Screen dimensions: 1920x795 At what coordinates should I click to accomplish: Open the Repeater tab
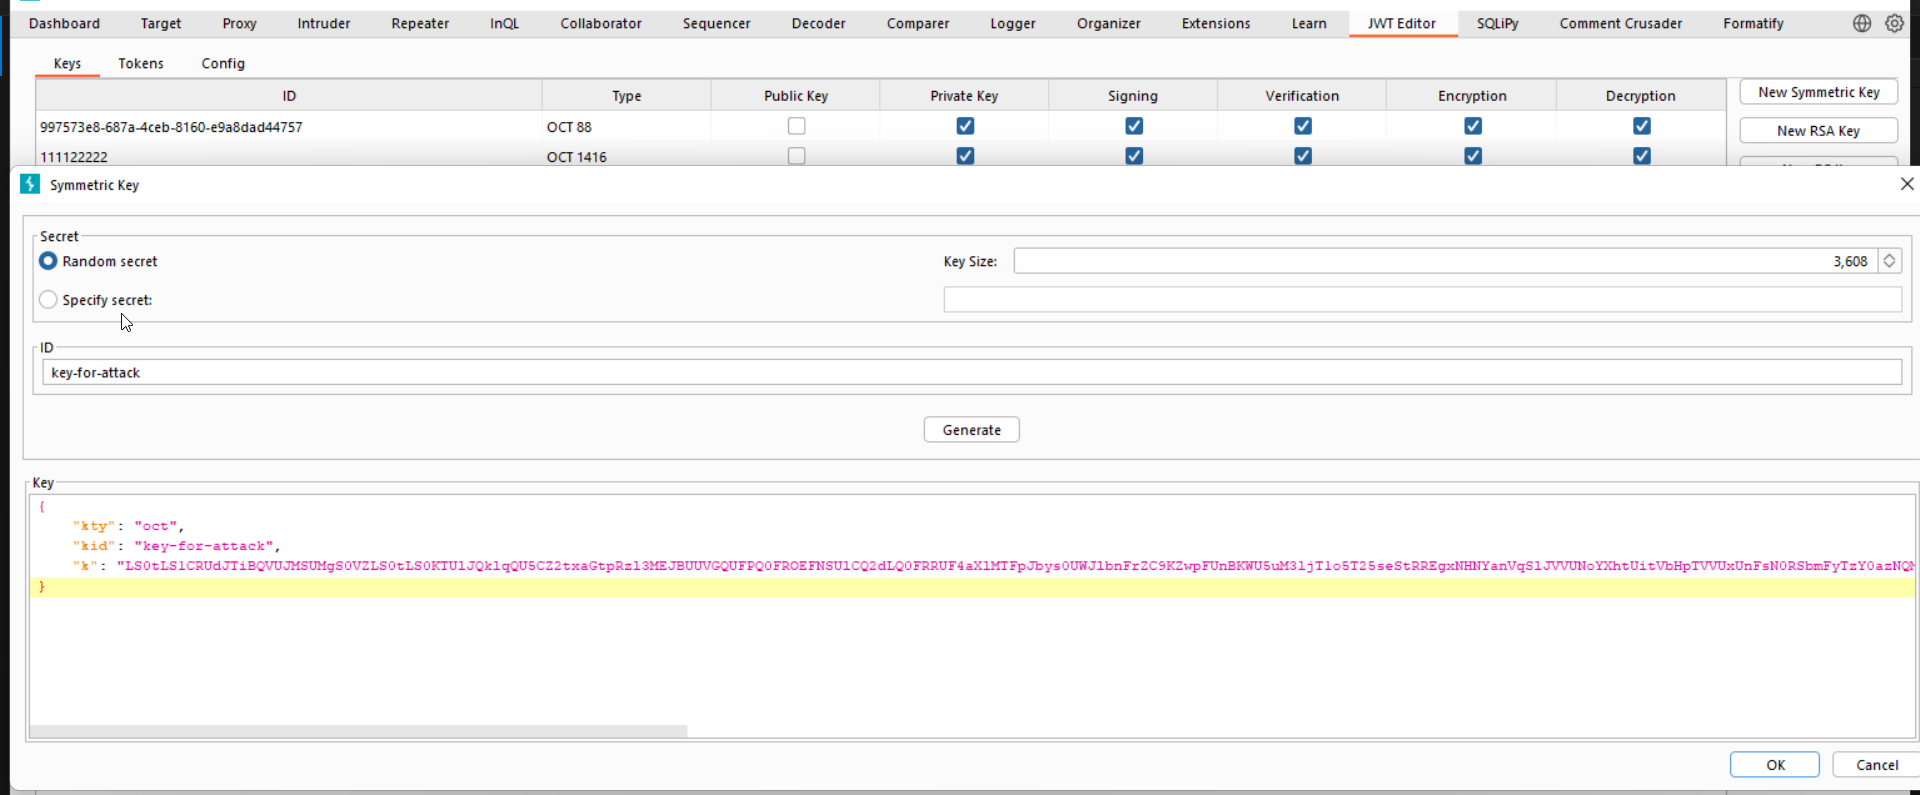click(420, 23)
